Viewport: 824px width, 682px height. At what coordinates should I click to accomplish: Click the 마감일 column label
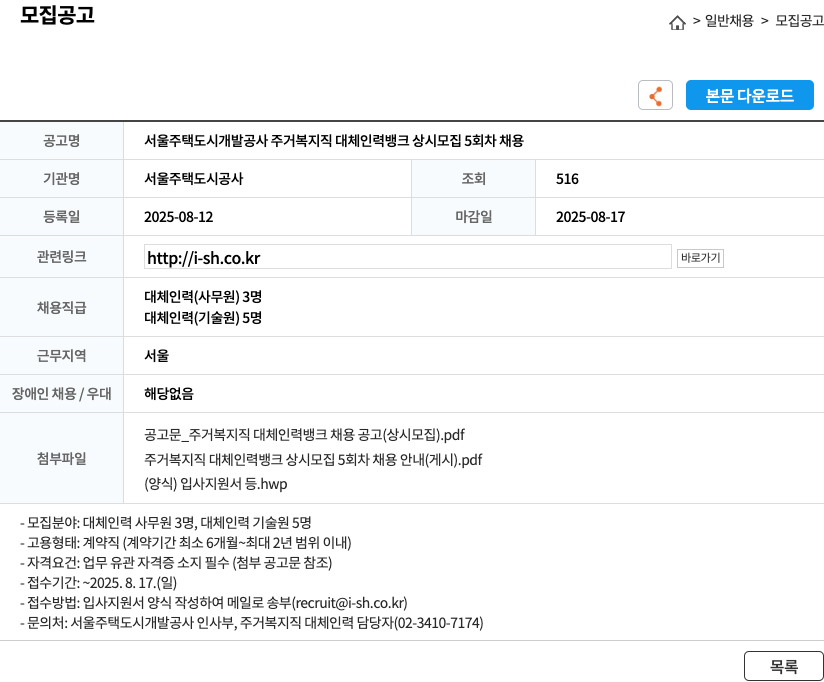(x=473, y=217)
